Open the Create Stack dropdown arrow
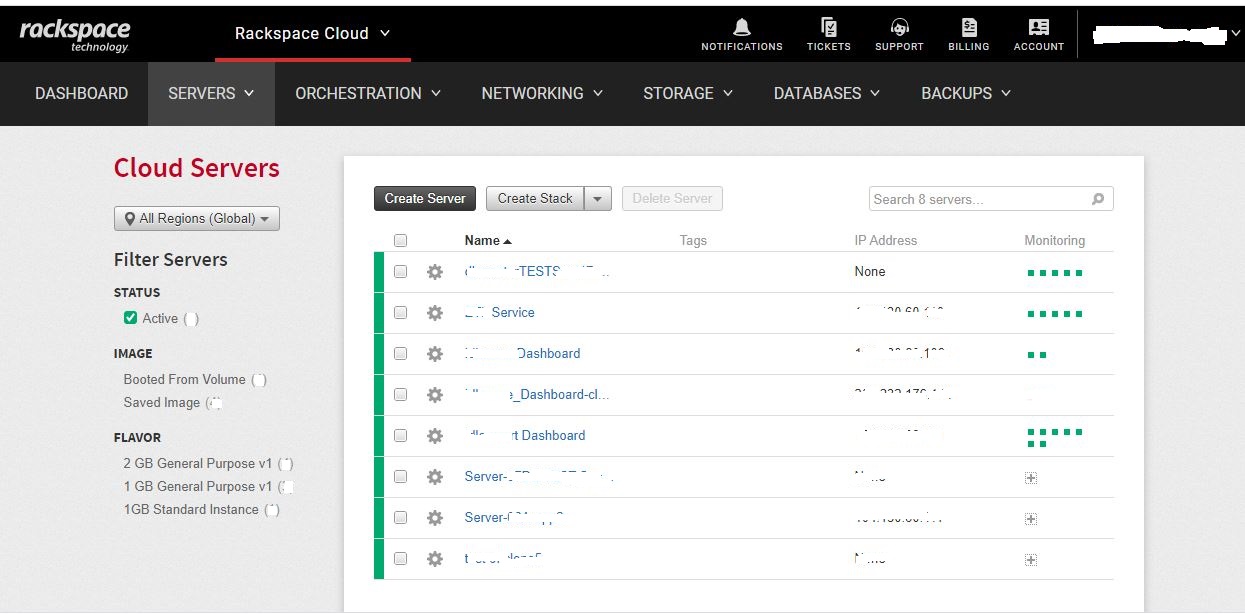 pos(597,199)
